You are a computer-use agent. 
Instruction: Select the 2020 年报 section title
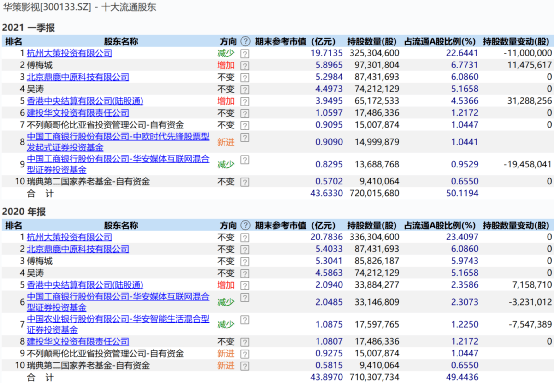(x=24, y=212)
